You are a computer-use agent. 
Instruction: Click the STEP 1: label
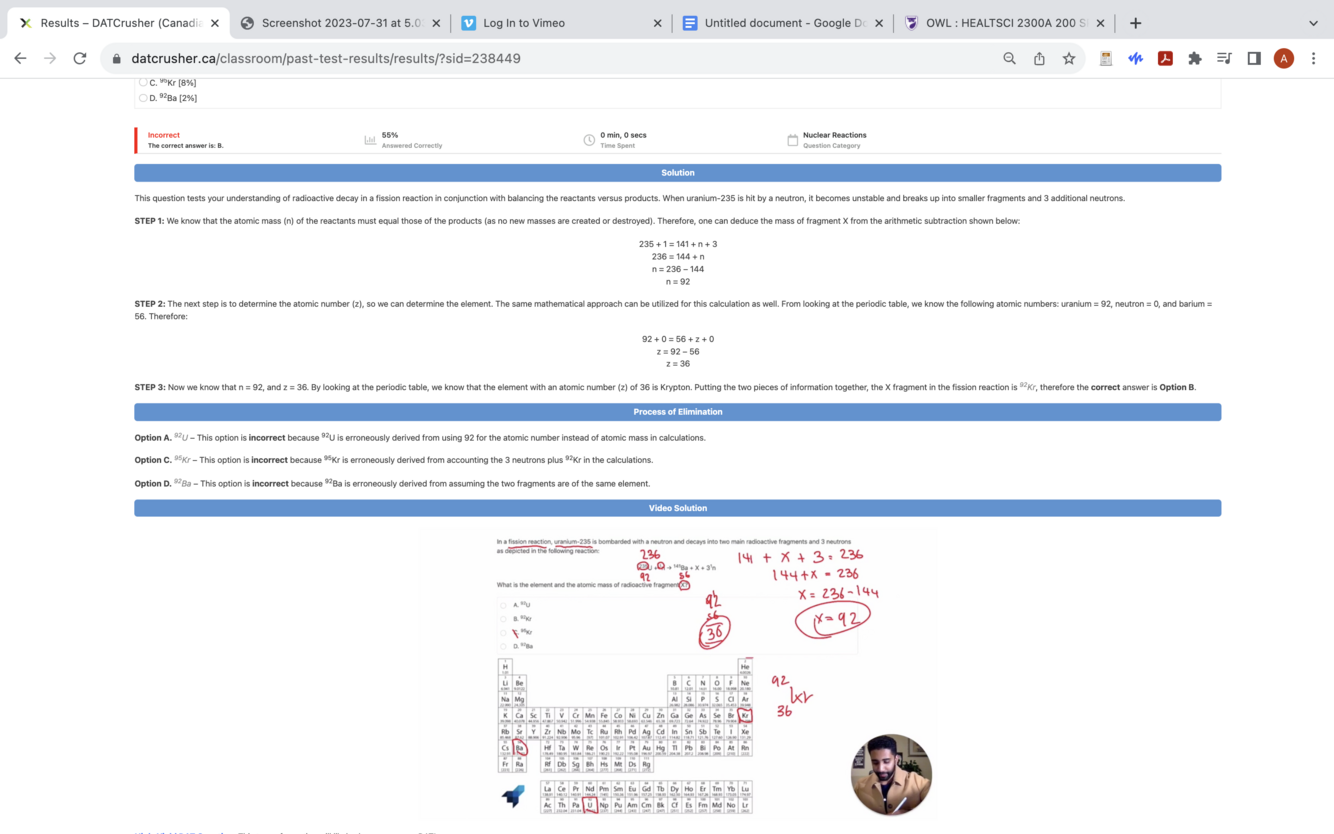click(x=149, y=221)
